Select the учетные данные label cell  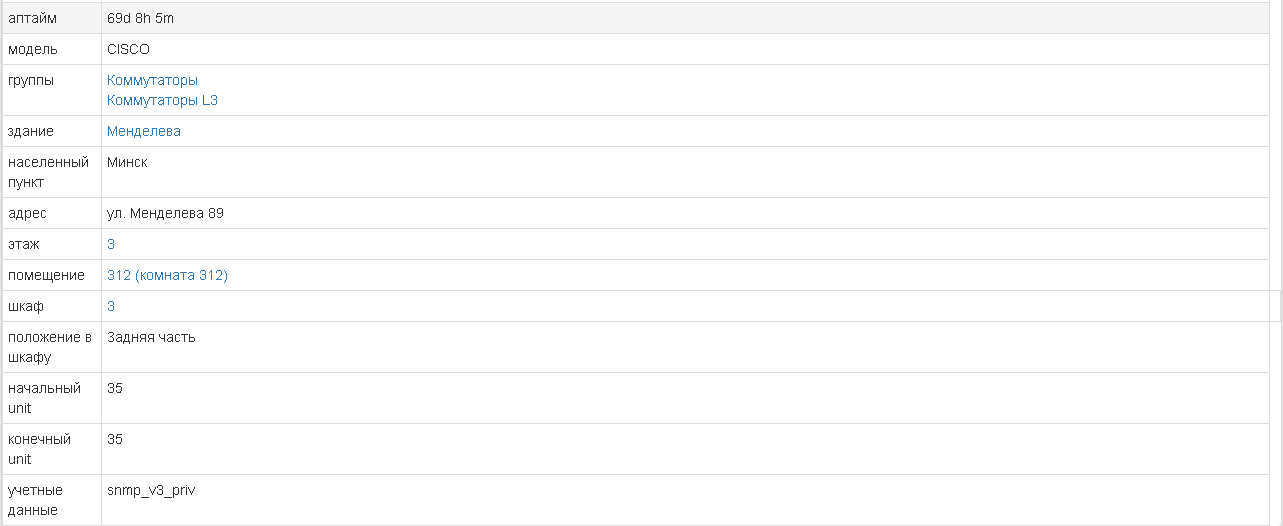point(35,500)
